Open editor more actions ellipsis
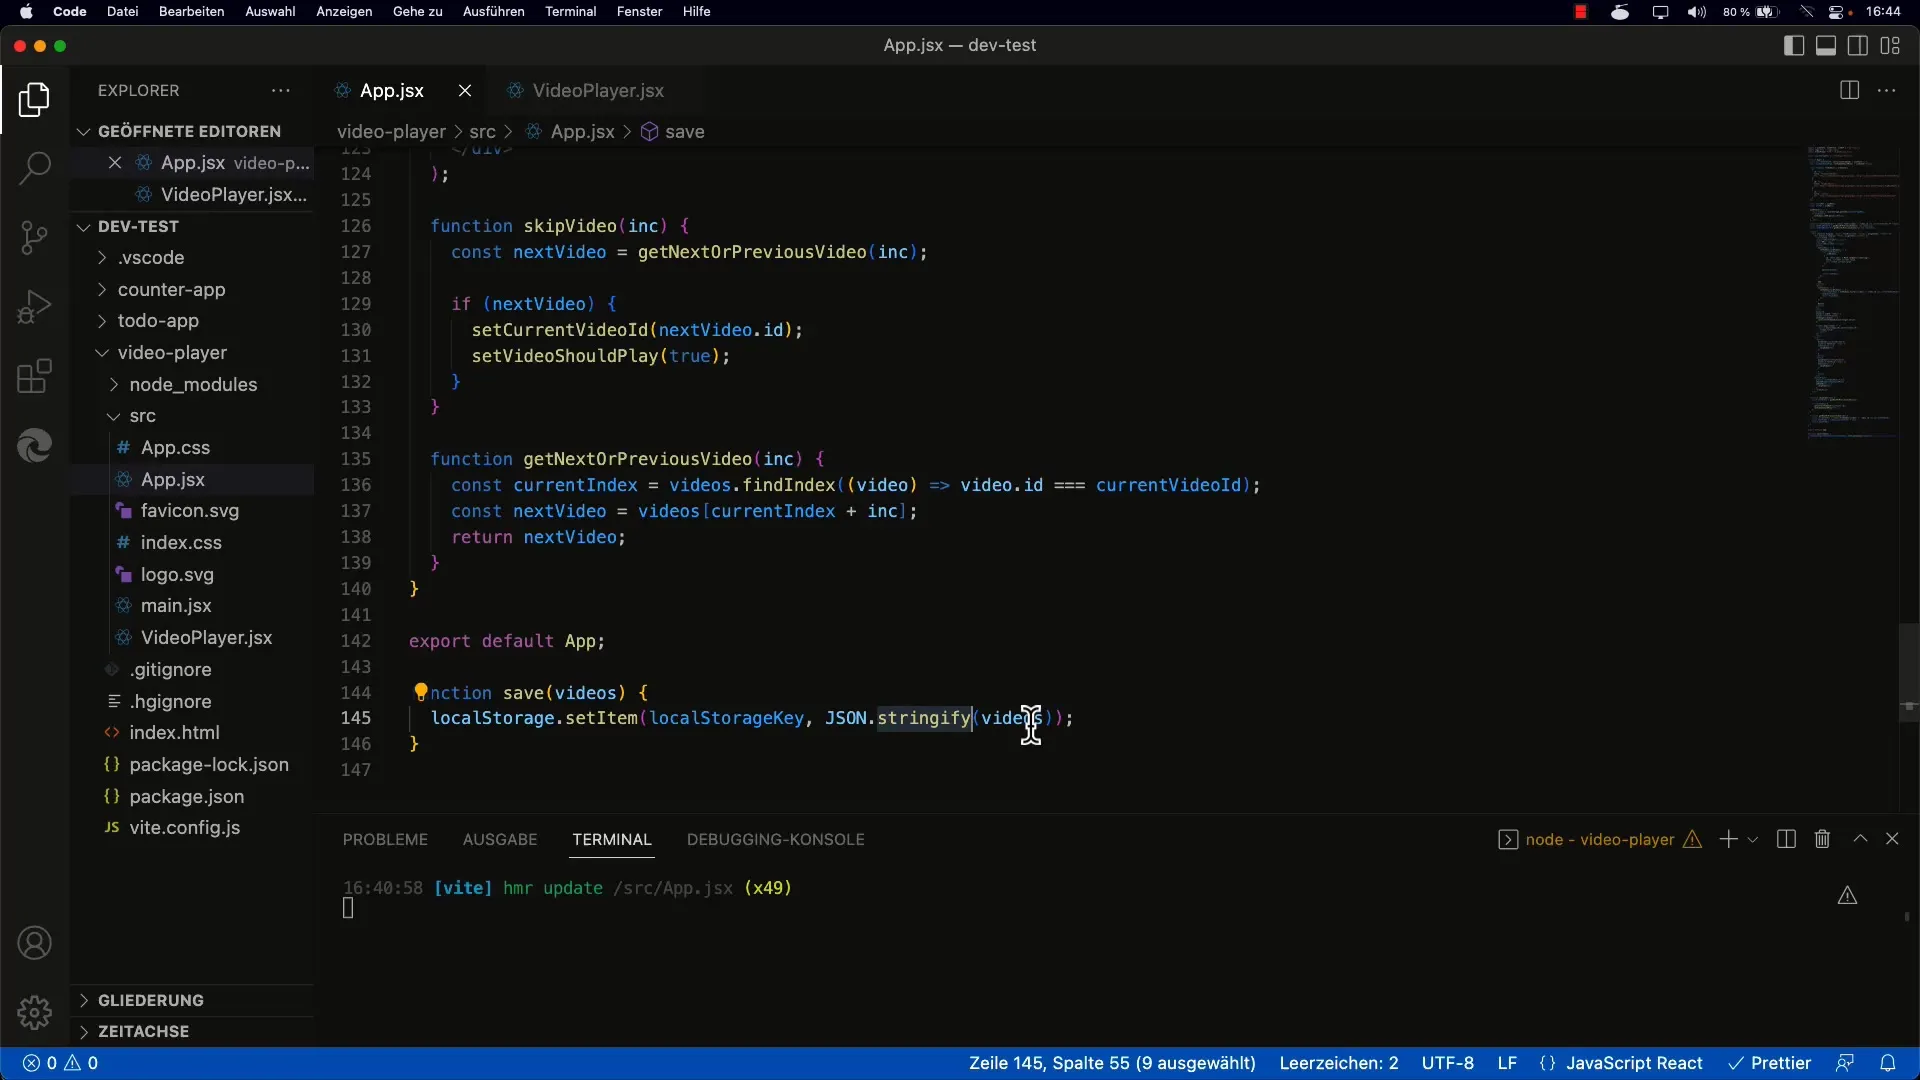Image resolution: width=1920 pixels, height=1080 pixels. (x=1887, y=91)
